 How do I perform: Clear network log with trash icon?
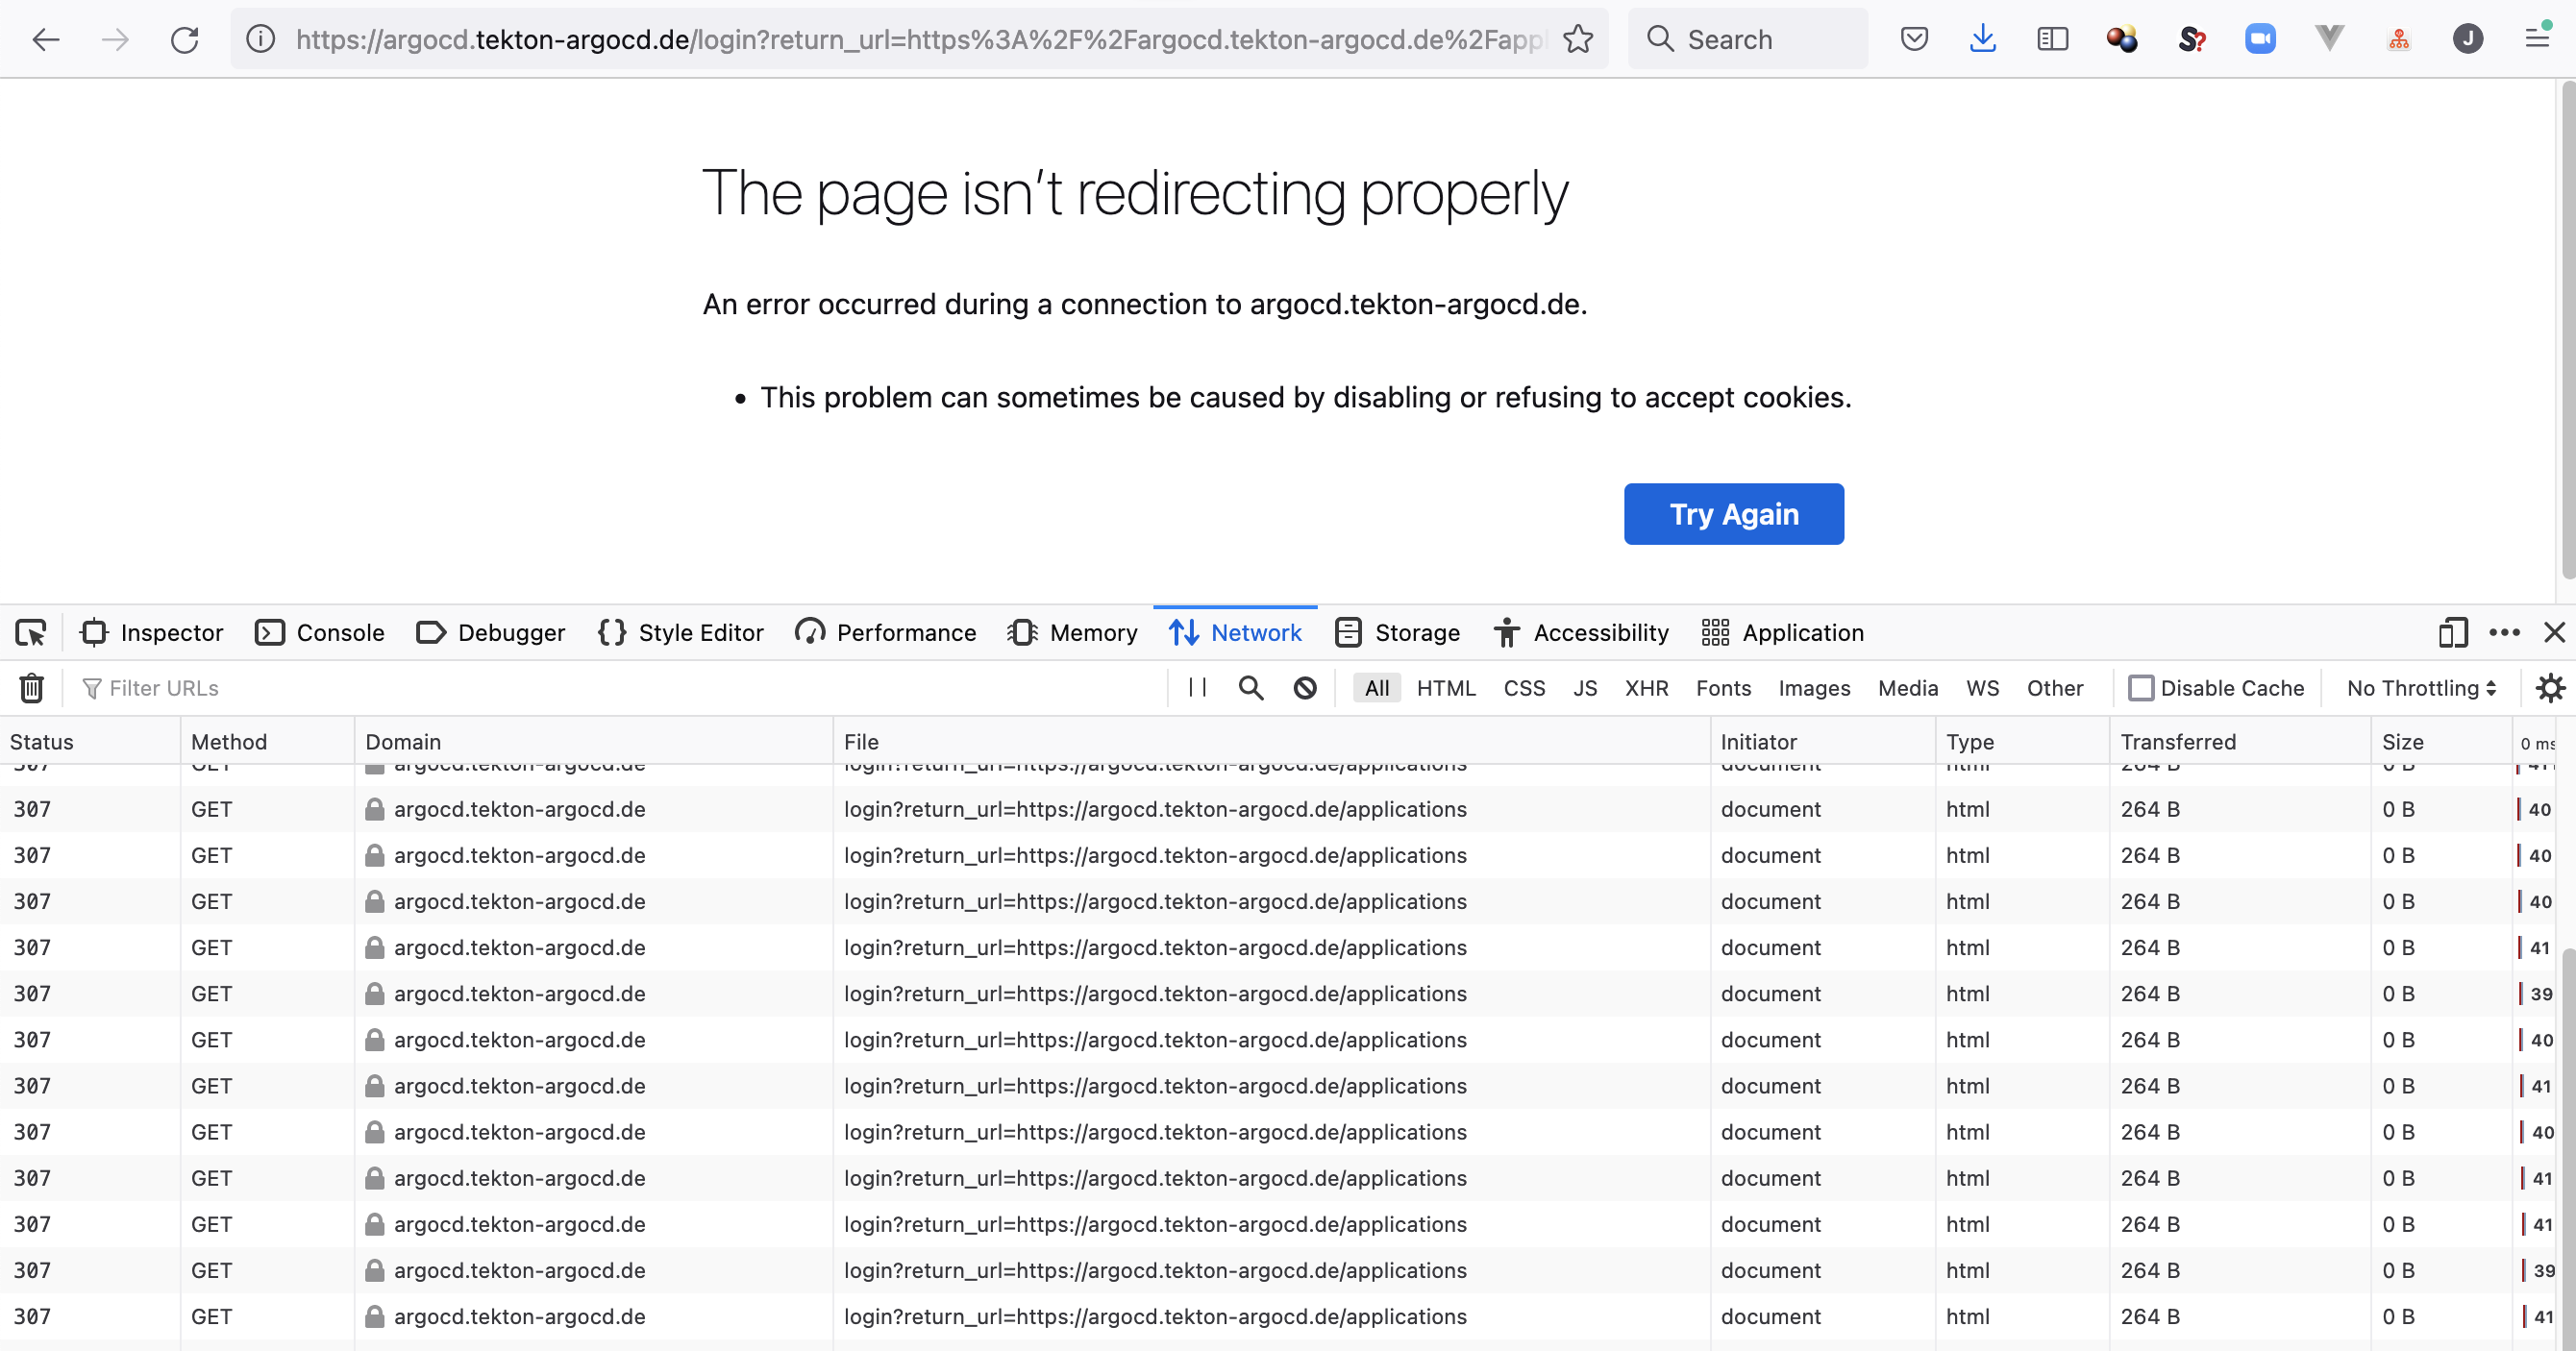(x=32, y=688)
